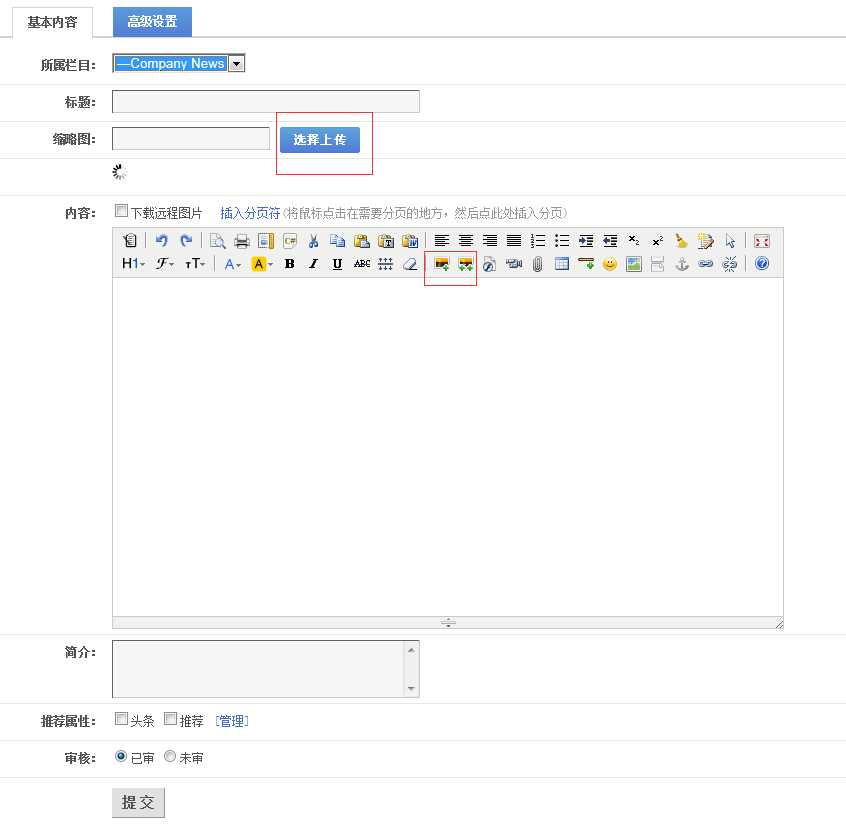Select 未审 radio button
Screen dimensions: 846x829
click(x=170, y=756)
